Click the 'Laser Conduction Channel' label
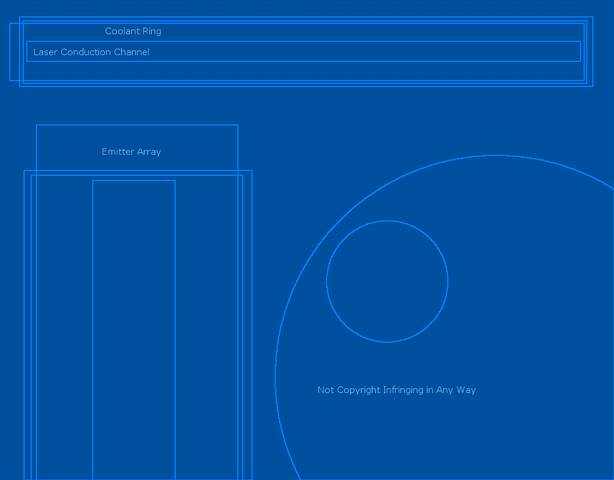614x480 pixels. click(91, 52)
